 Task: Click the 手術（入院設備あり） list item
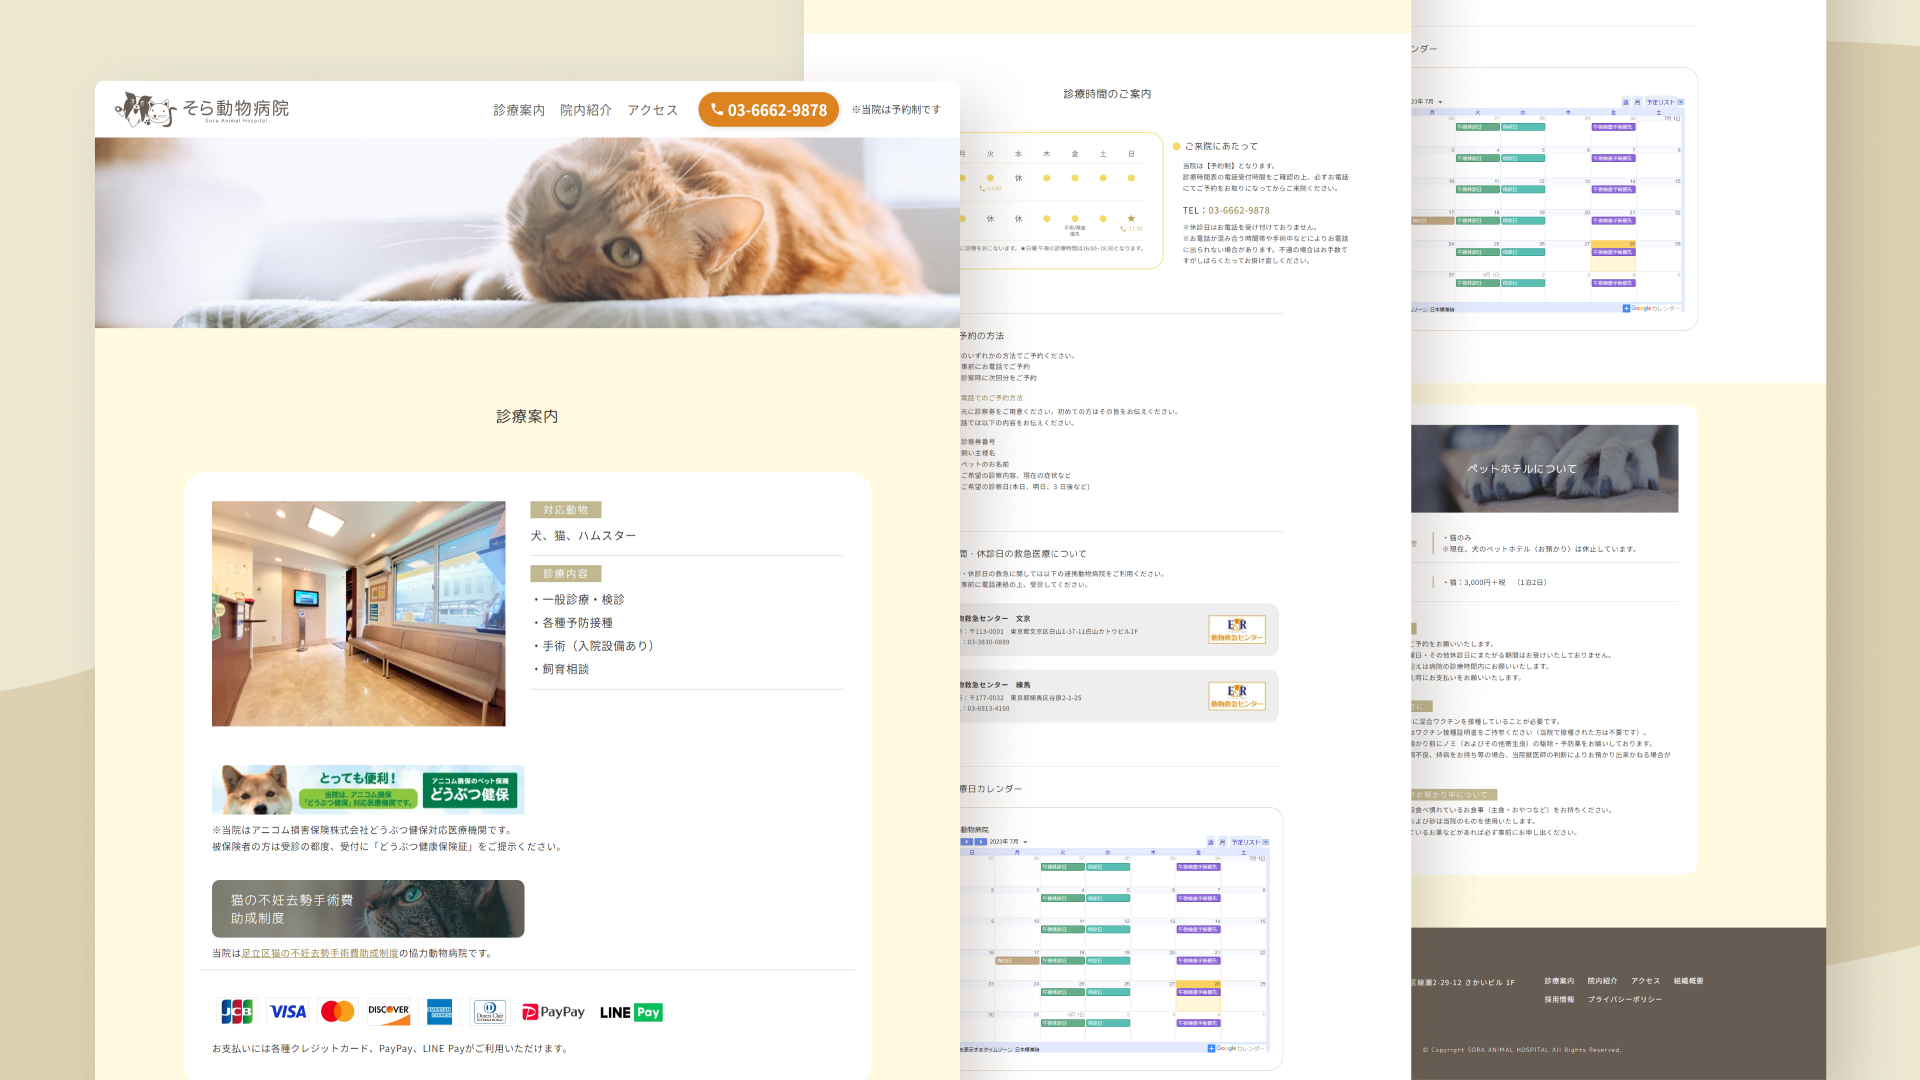coord(596,646)
